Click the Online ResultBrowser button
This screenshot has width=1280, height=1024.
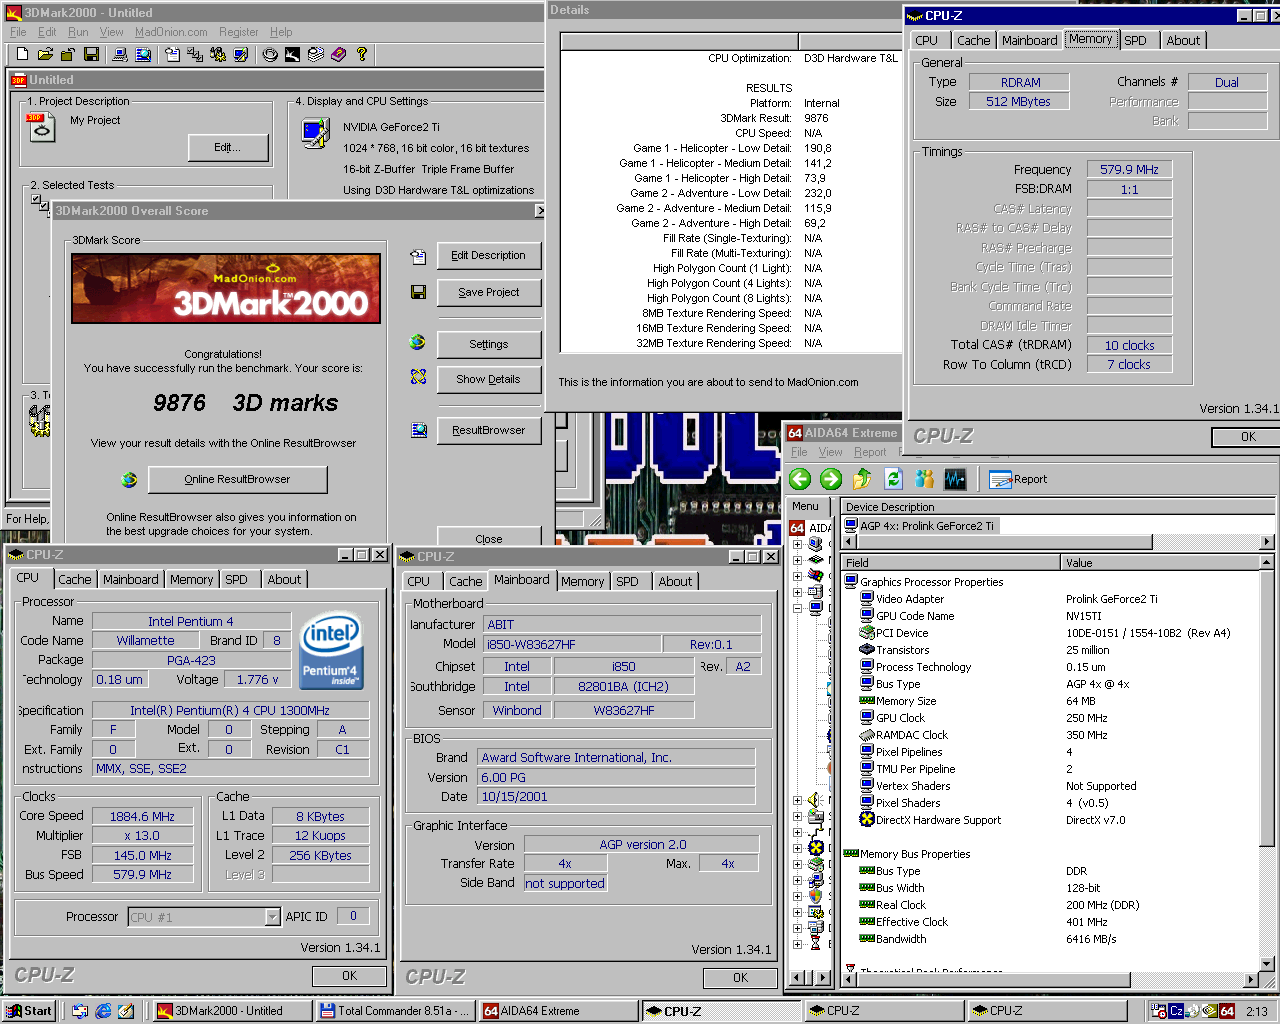click(x=237, y=480)
